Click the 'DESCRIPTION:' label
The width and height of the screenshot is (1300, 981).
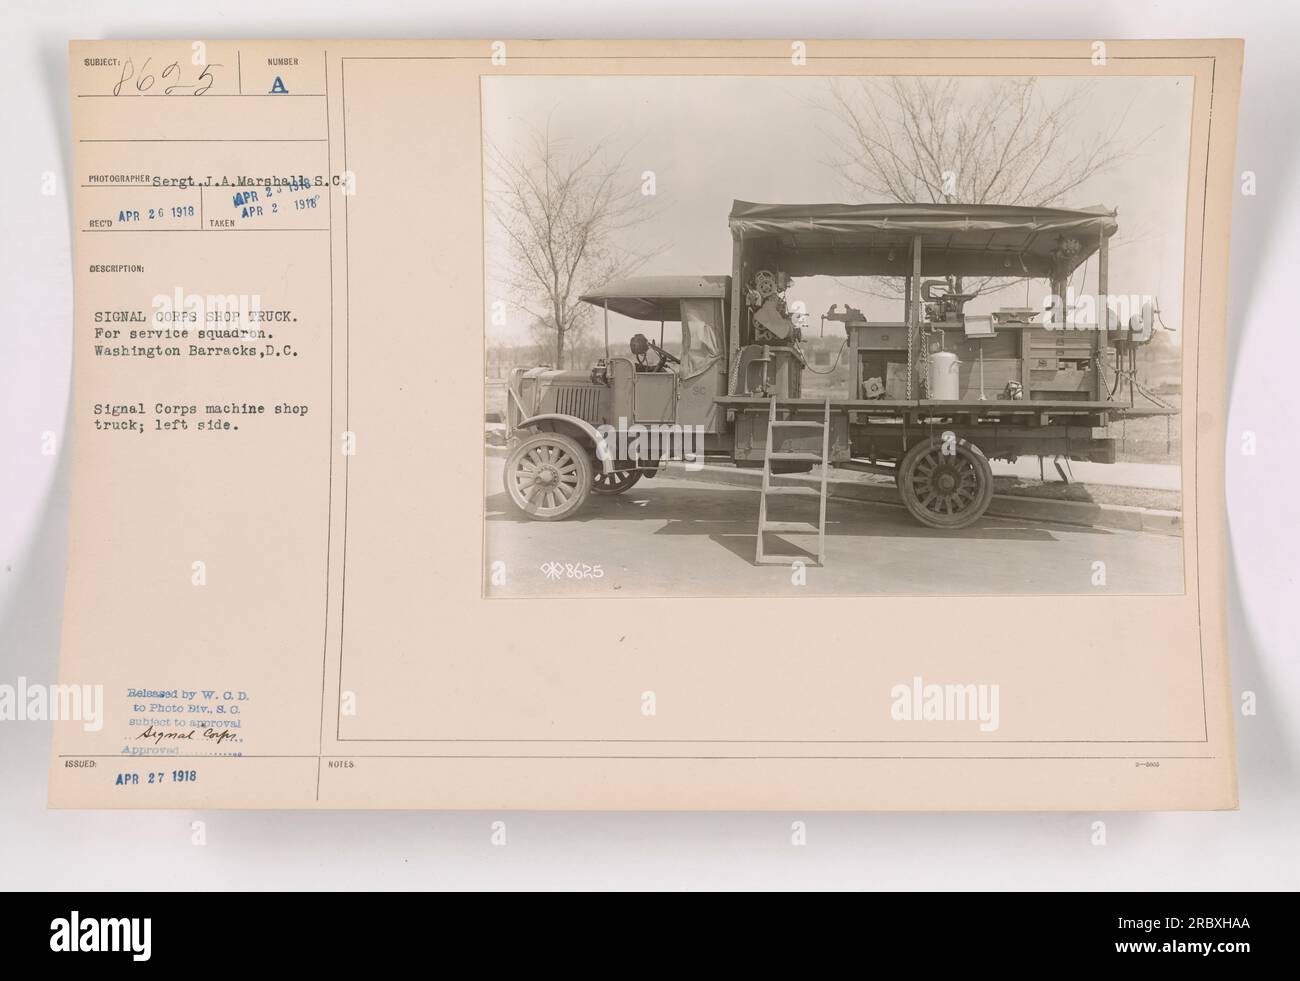[x=118, y=269]
